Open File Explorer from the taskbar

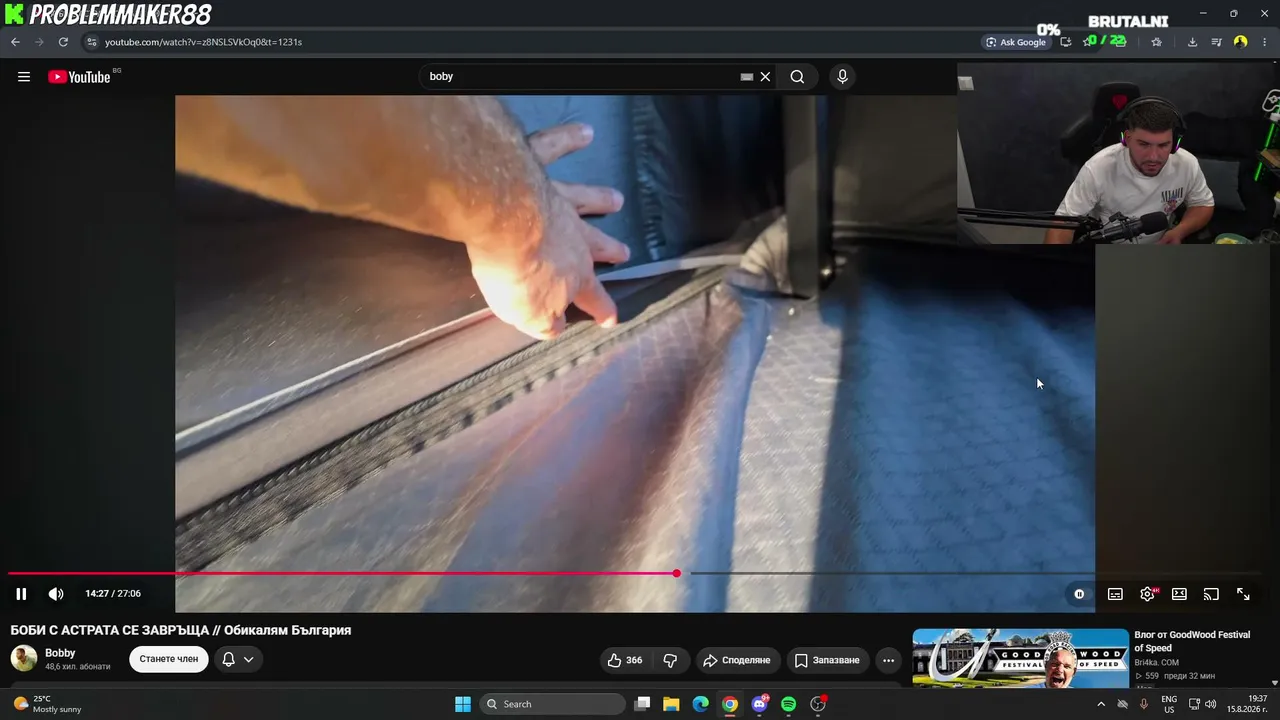(x=671, y=704)
